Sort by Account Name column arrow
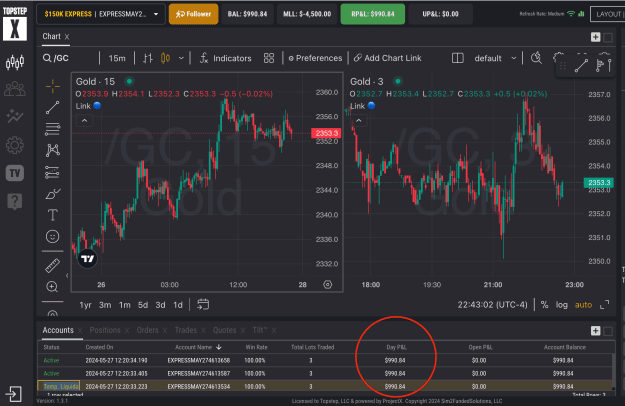The width and height of the screenshot is (625, 406). tap(218, 347)
